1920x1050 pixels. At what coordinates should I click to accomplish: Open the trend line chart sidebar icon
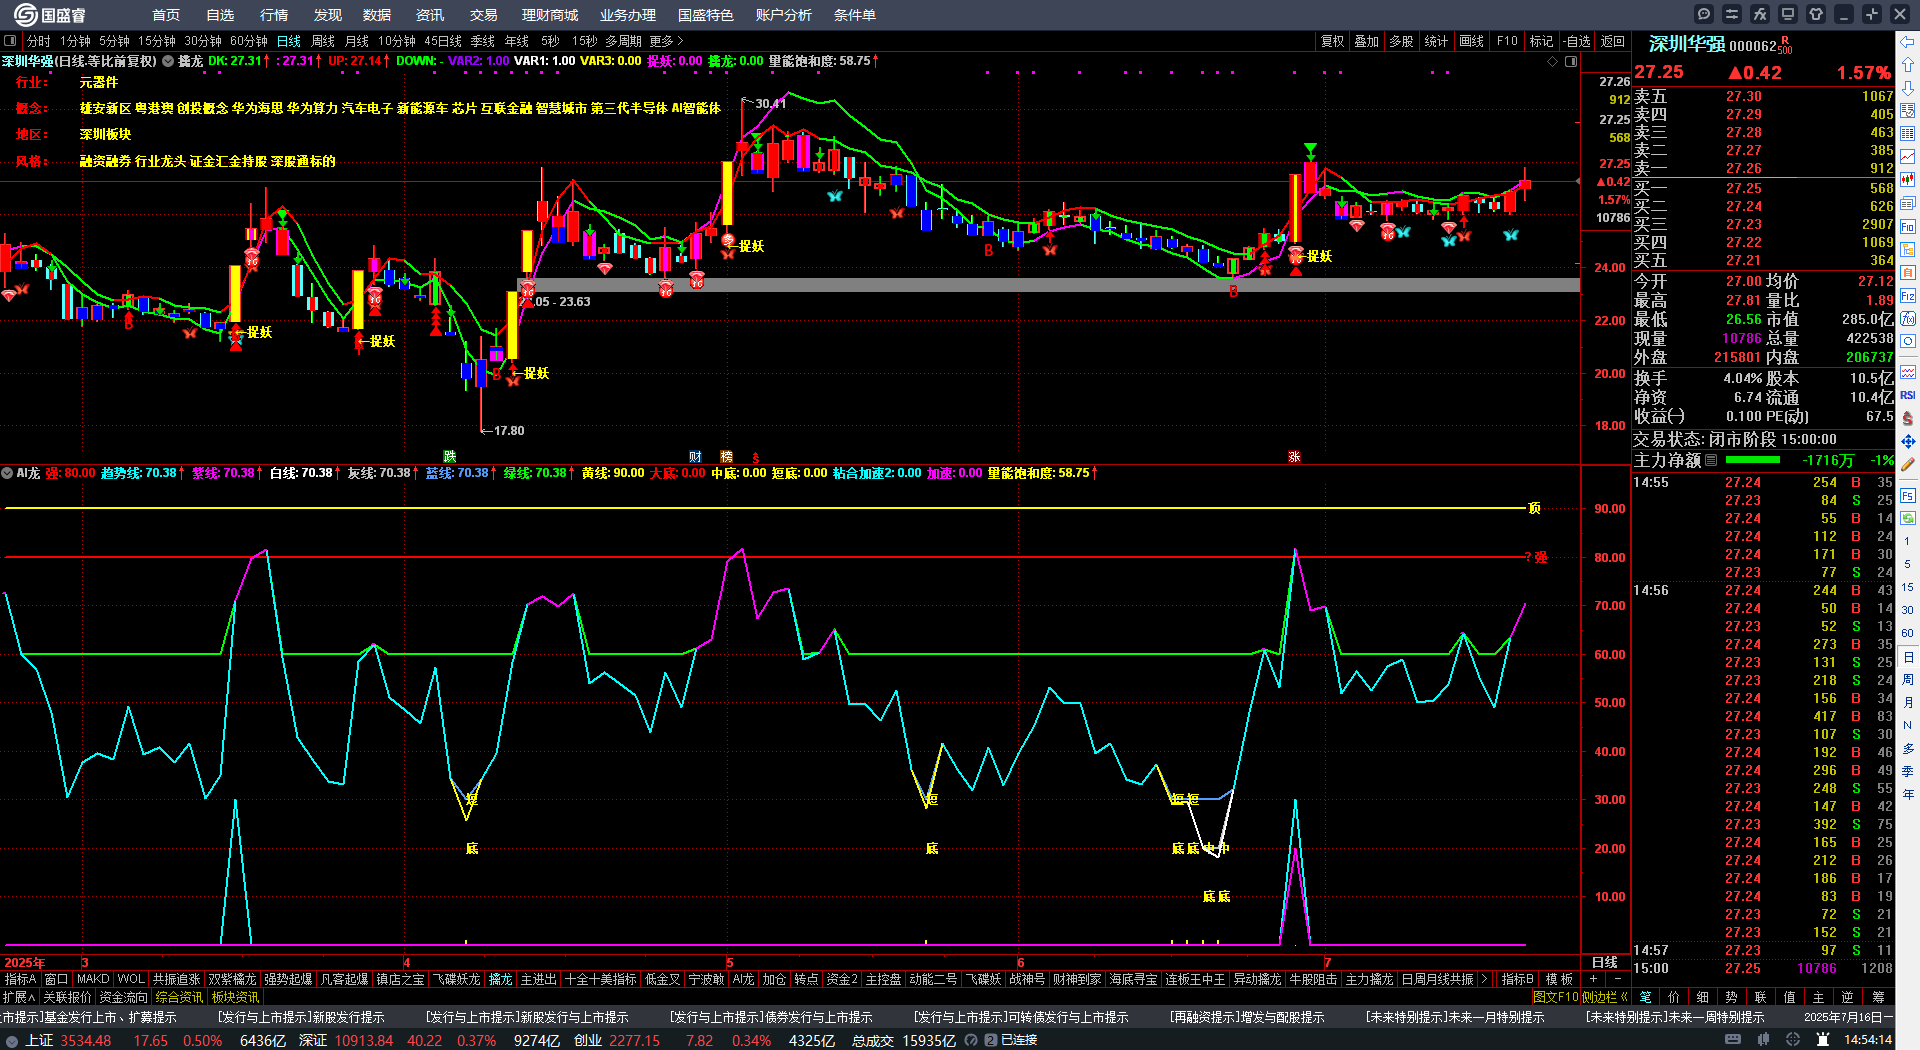pyautogui.click(x=1908, y=157)
